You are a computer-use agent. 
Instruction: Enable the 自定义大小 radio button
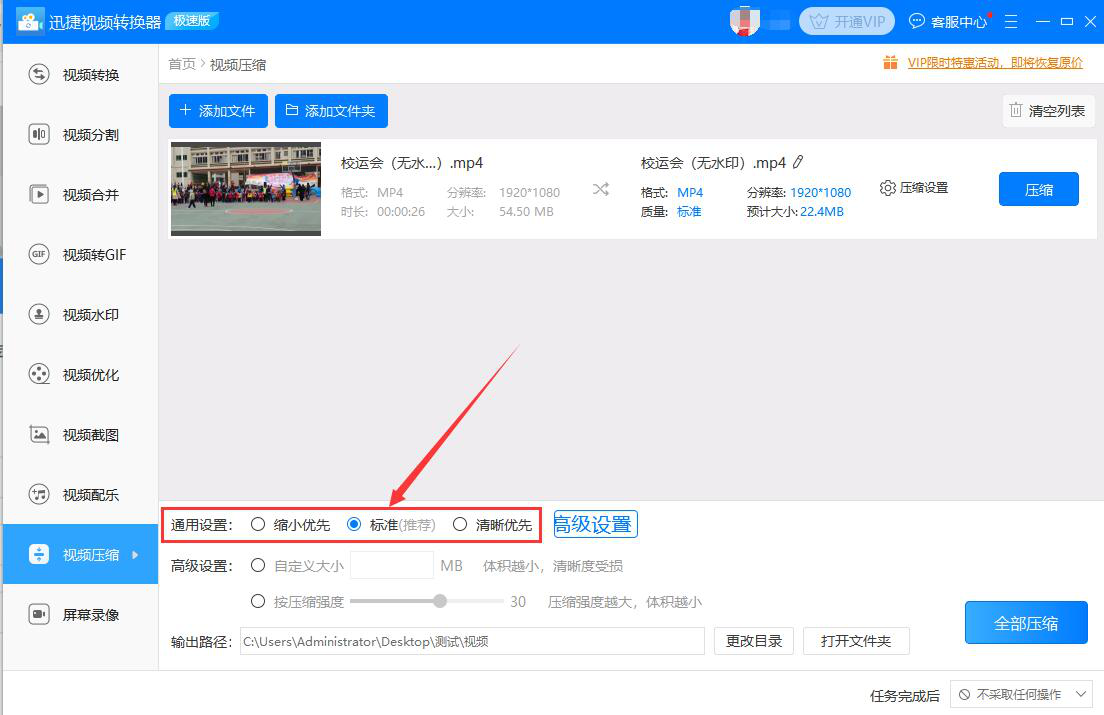(x=258, y=566)
